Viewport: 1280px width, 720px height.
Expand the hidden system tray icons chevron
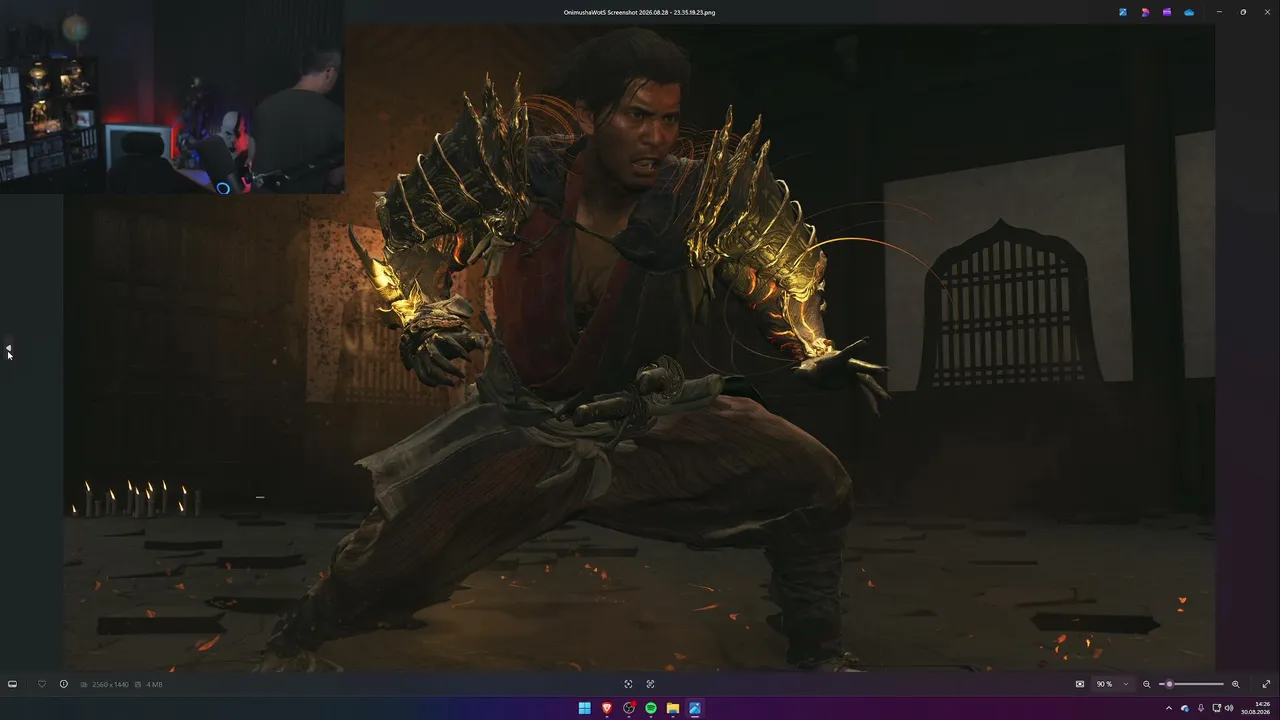(x=1169, y=708)
